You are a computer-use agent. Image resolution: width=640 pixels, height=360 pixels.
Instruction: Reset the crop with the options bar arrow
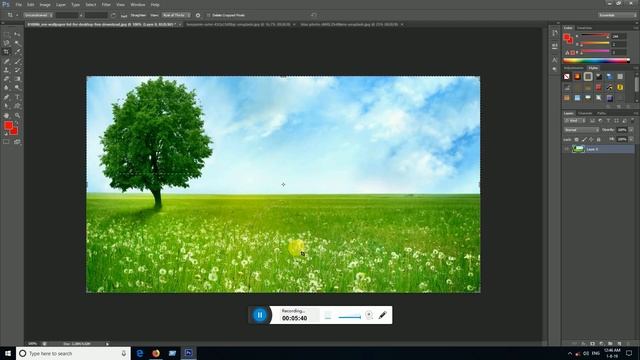click(x=313, y=15)
